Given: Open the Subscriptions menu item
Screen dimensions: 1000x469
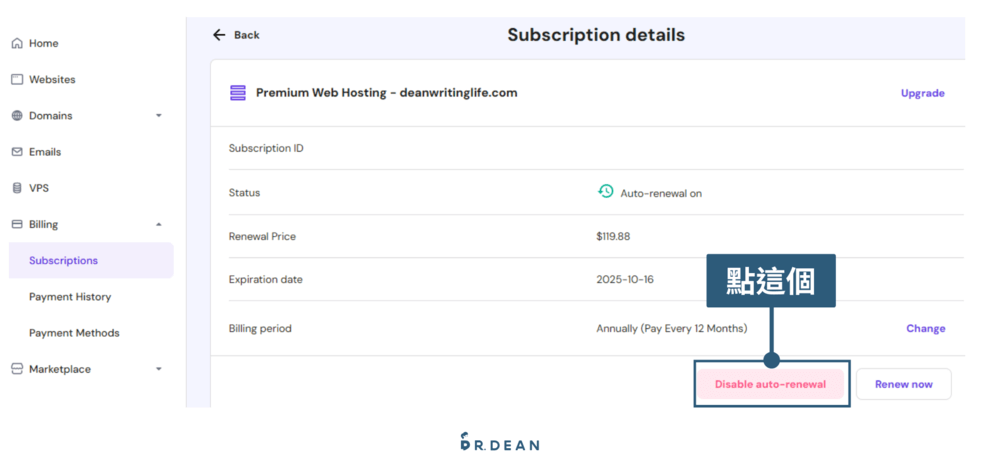Looking at the screenshot, I should click(63, 261).
